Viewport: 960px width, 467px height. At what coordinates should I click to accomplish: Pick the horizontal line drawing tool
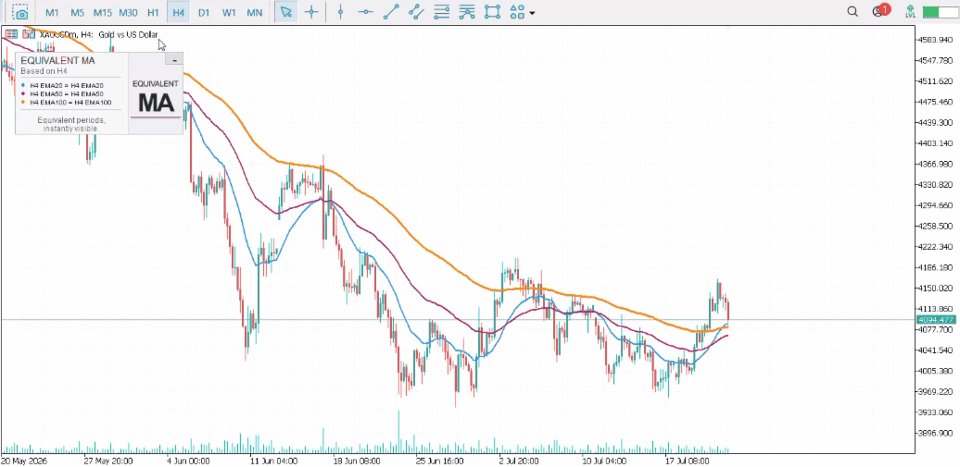click(x=366, y=12)
